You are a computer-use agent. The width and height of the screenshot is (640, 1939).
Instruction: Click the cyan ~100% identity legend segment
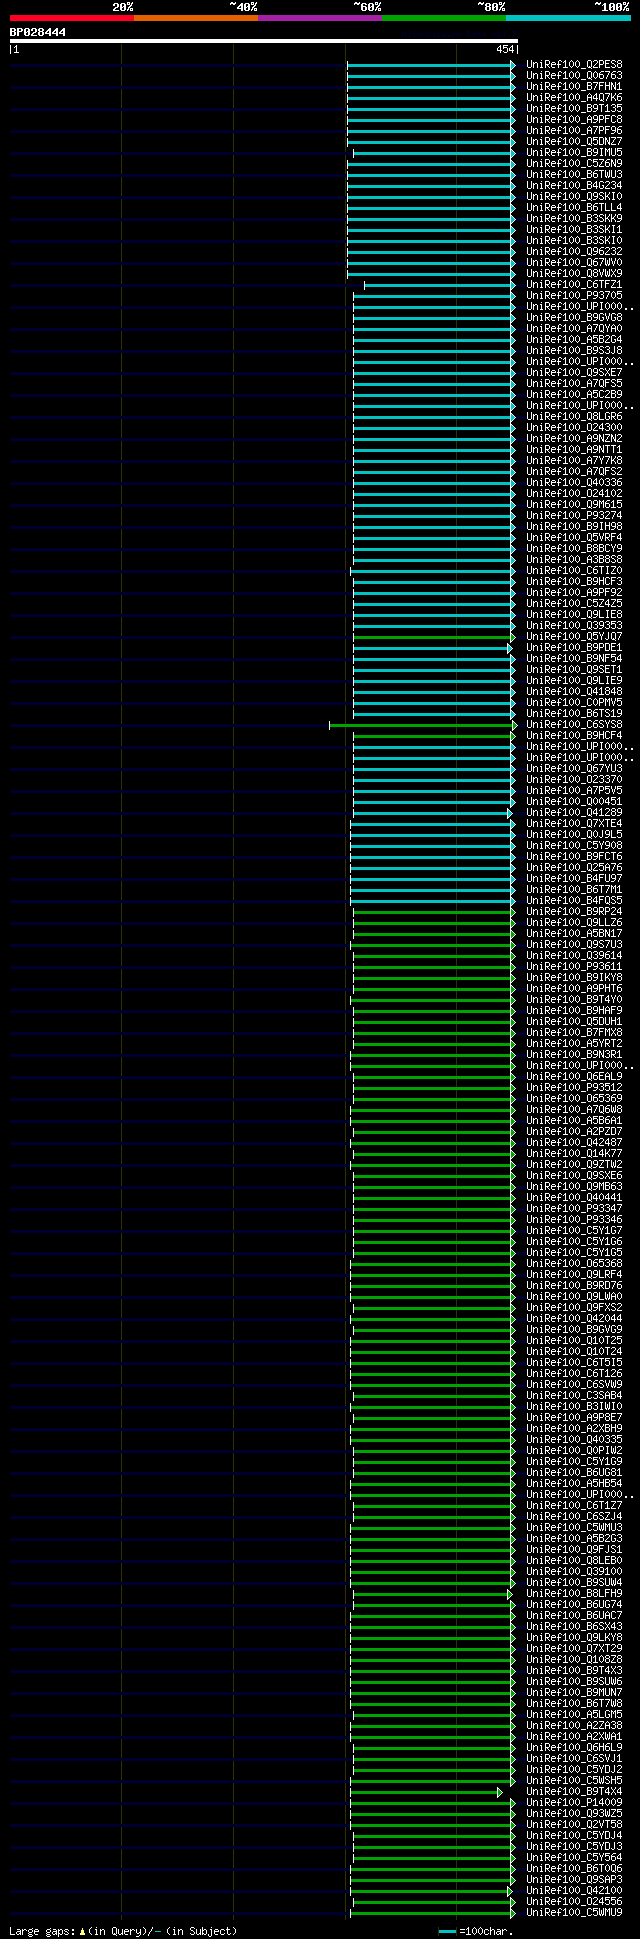(x=568, y=18)
